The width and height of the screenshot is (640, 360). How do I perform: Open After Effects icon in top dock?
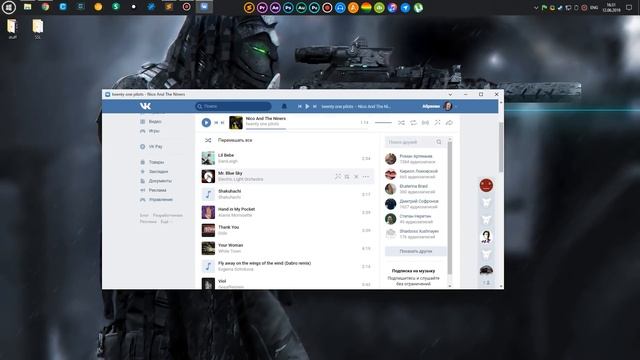click(275, 7)
